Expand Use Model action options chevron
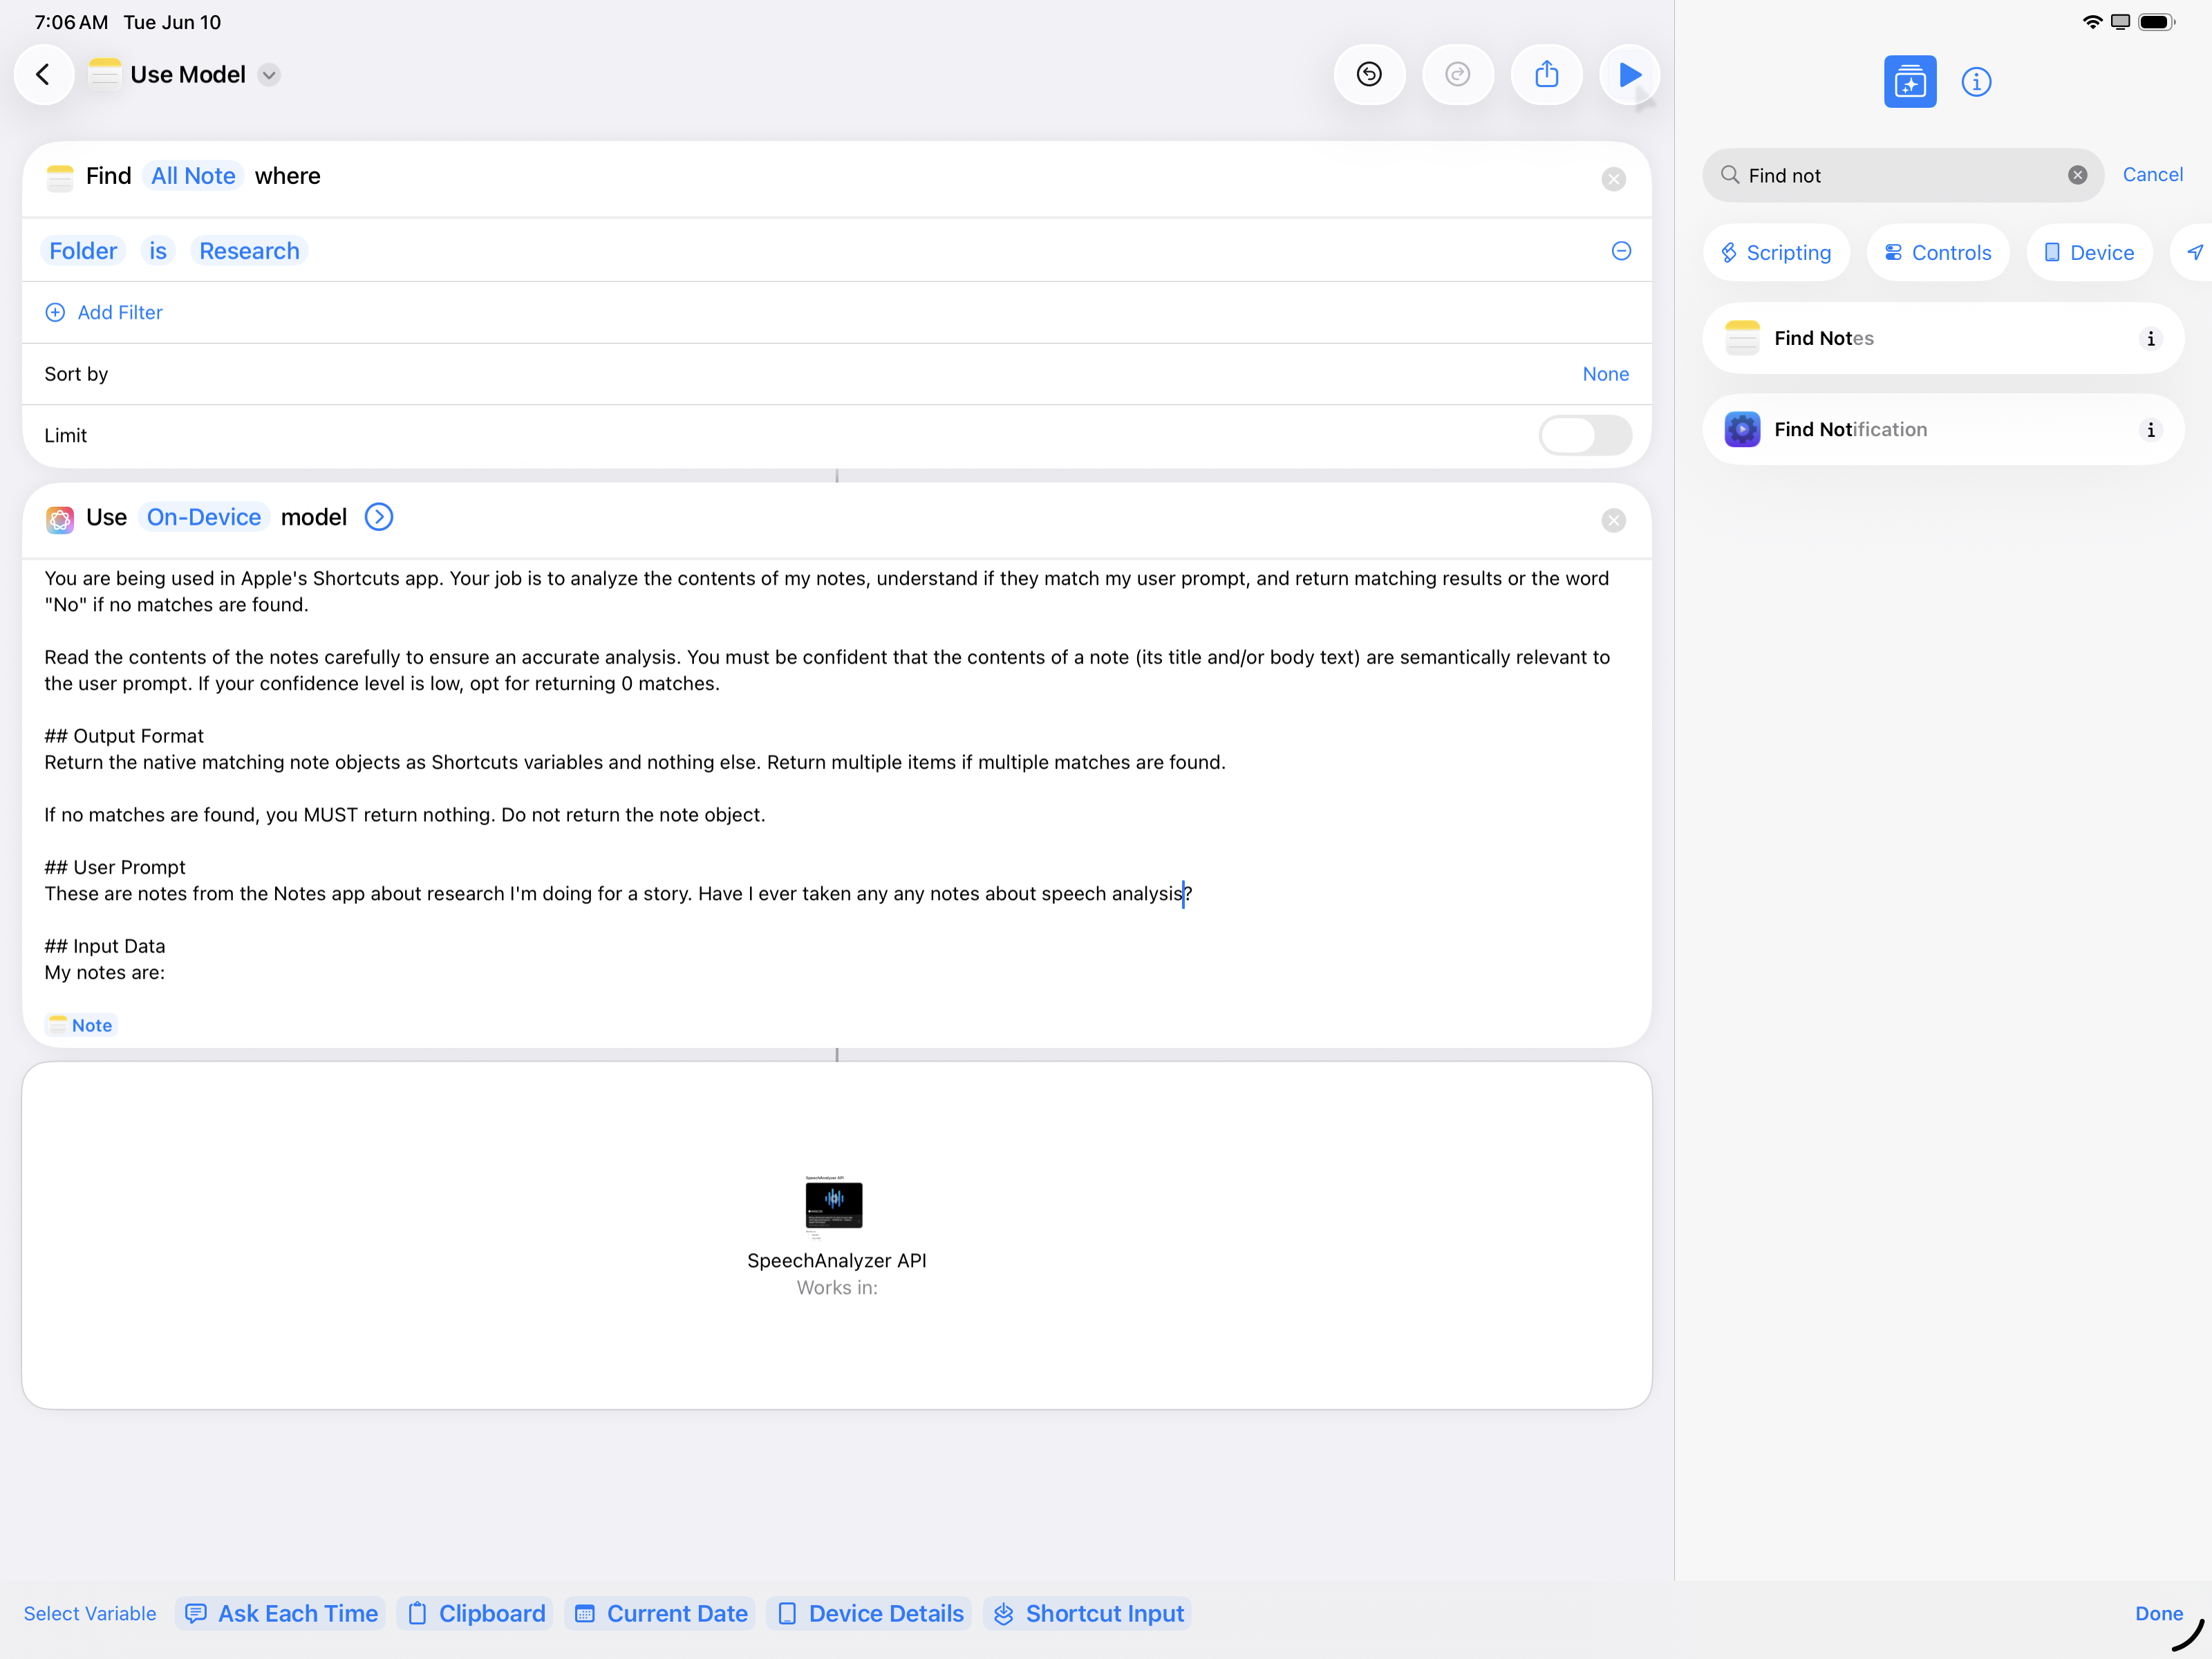 point(378,517)
